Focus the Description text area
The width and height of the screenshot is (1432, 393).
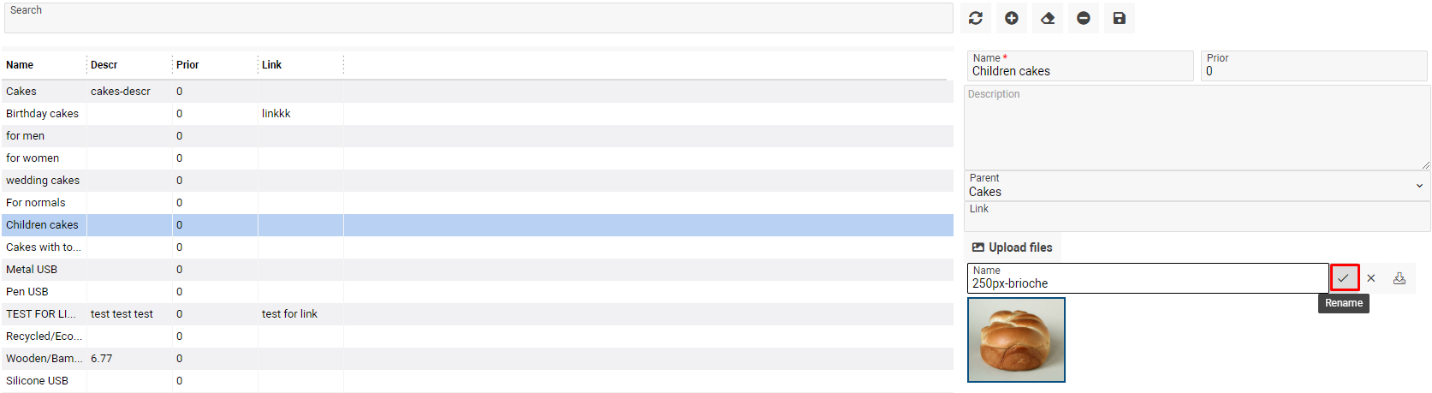(x=1197, y=128)
